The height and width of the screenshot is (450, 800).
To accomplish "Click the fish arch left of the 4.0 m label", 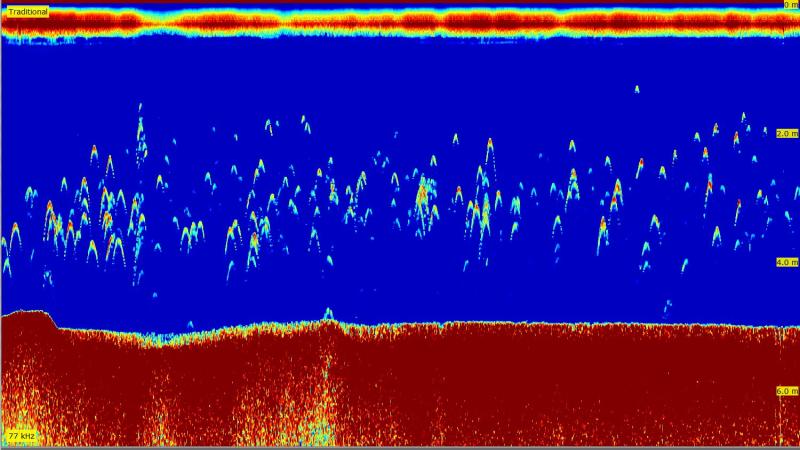I will pyautogui.click(x=739, y=242).
